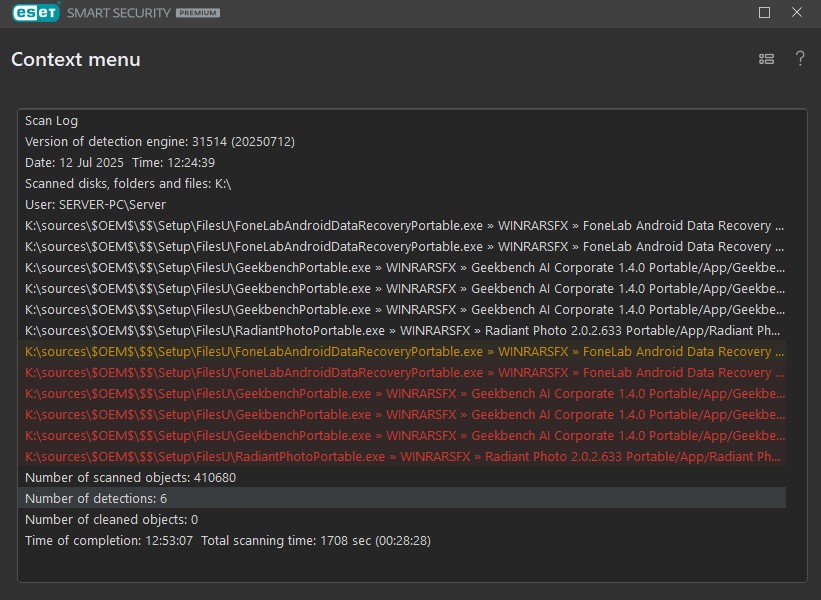This screenshot has width=821, height=600.
Task: Click "Number of cleaned objects: 0" line
Action: [402, 519]
